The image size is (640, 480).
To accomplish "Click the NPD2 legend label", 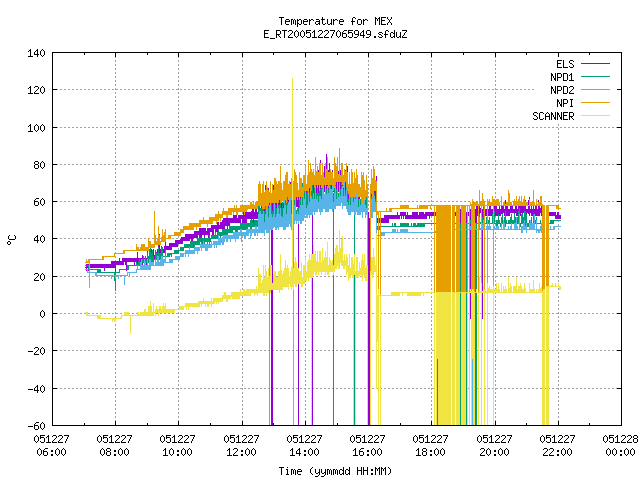I will point(562,90).
